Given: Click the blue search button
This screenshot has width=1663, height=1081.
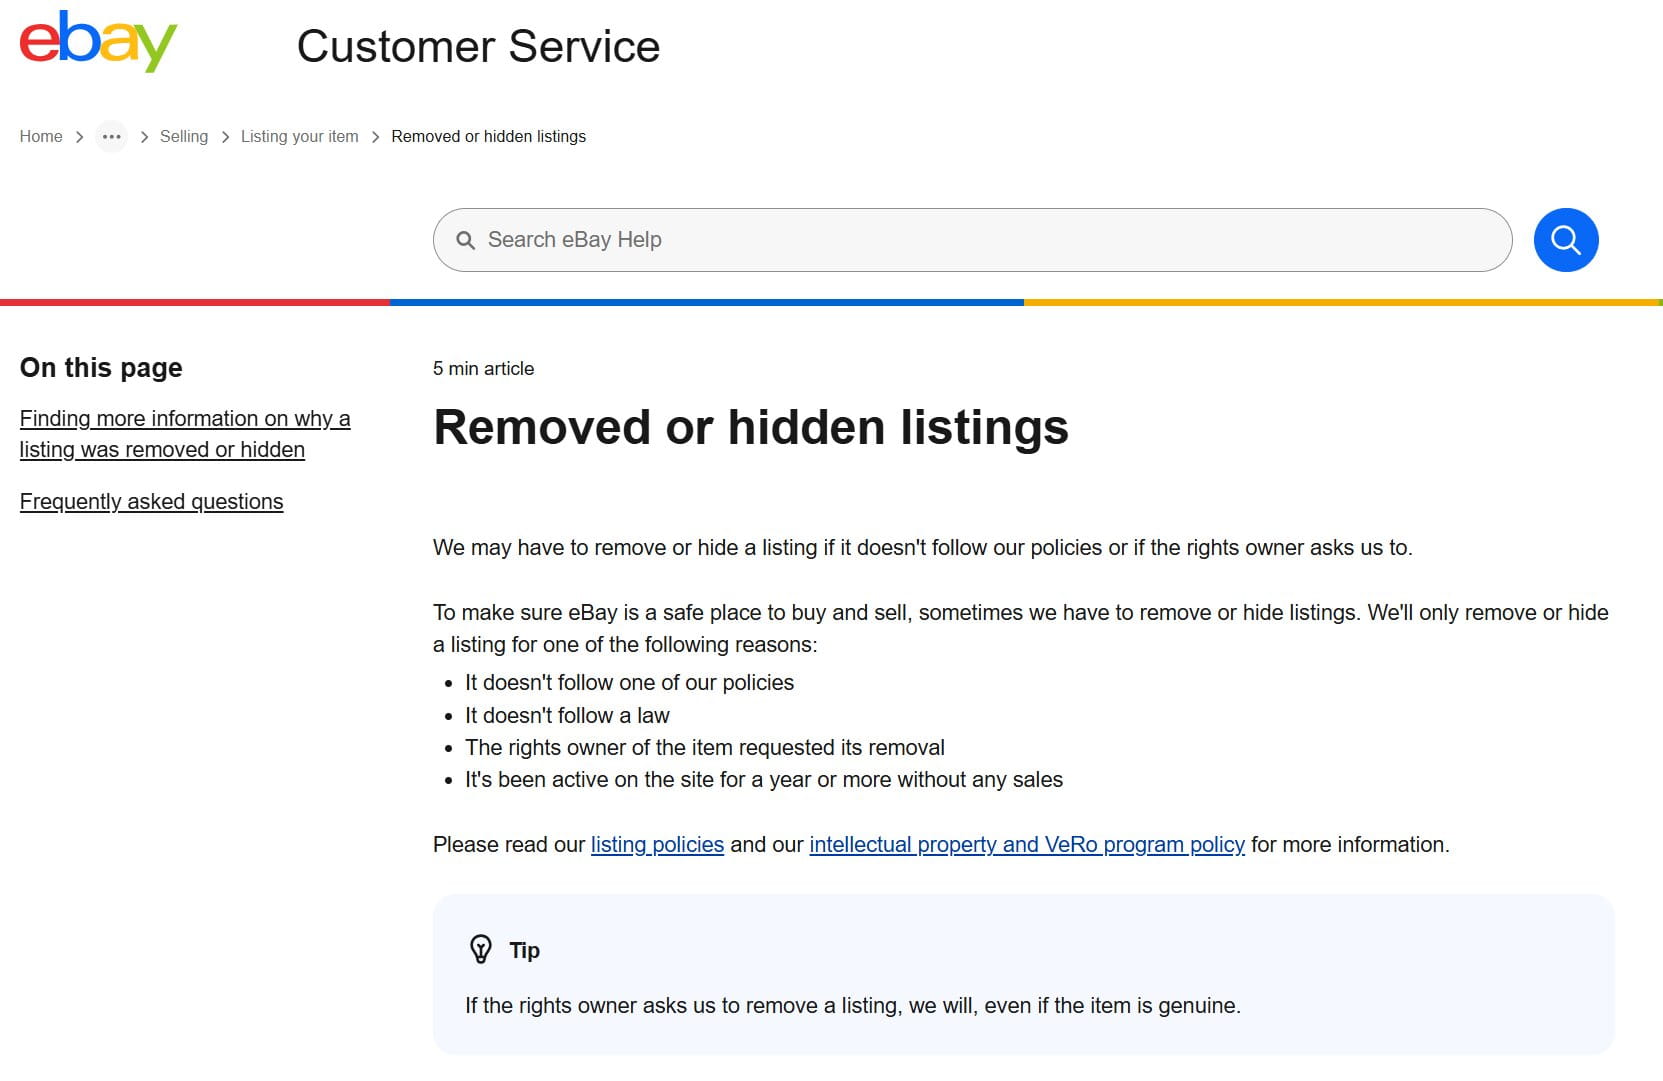Looking at the screenshot, I should (1566, 240).
